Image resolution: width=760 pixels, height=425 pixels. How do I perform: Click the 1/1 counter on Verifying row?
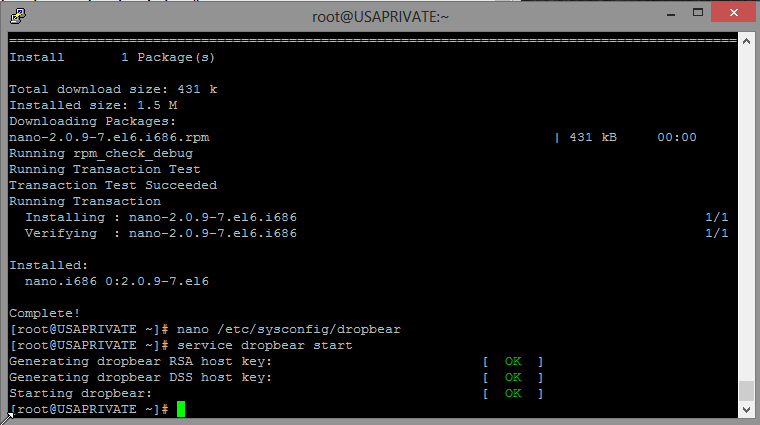click(x=716, y=233)
